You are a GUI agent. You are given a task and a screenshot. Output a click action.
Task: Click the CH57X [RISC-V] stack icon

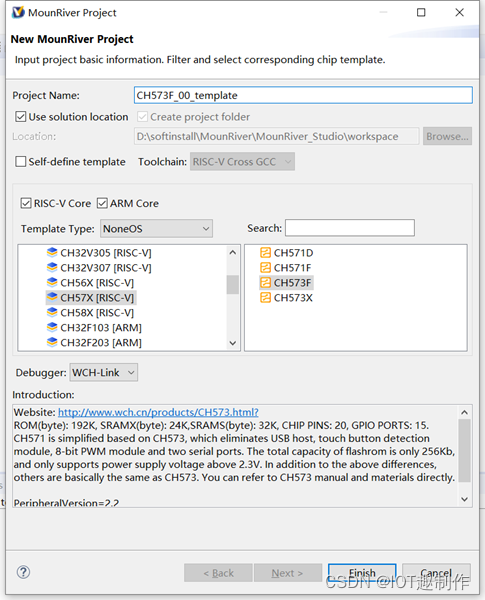[x=52, y=297]
